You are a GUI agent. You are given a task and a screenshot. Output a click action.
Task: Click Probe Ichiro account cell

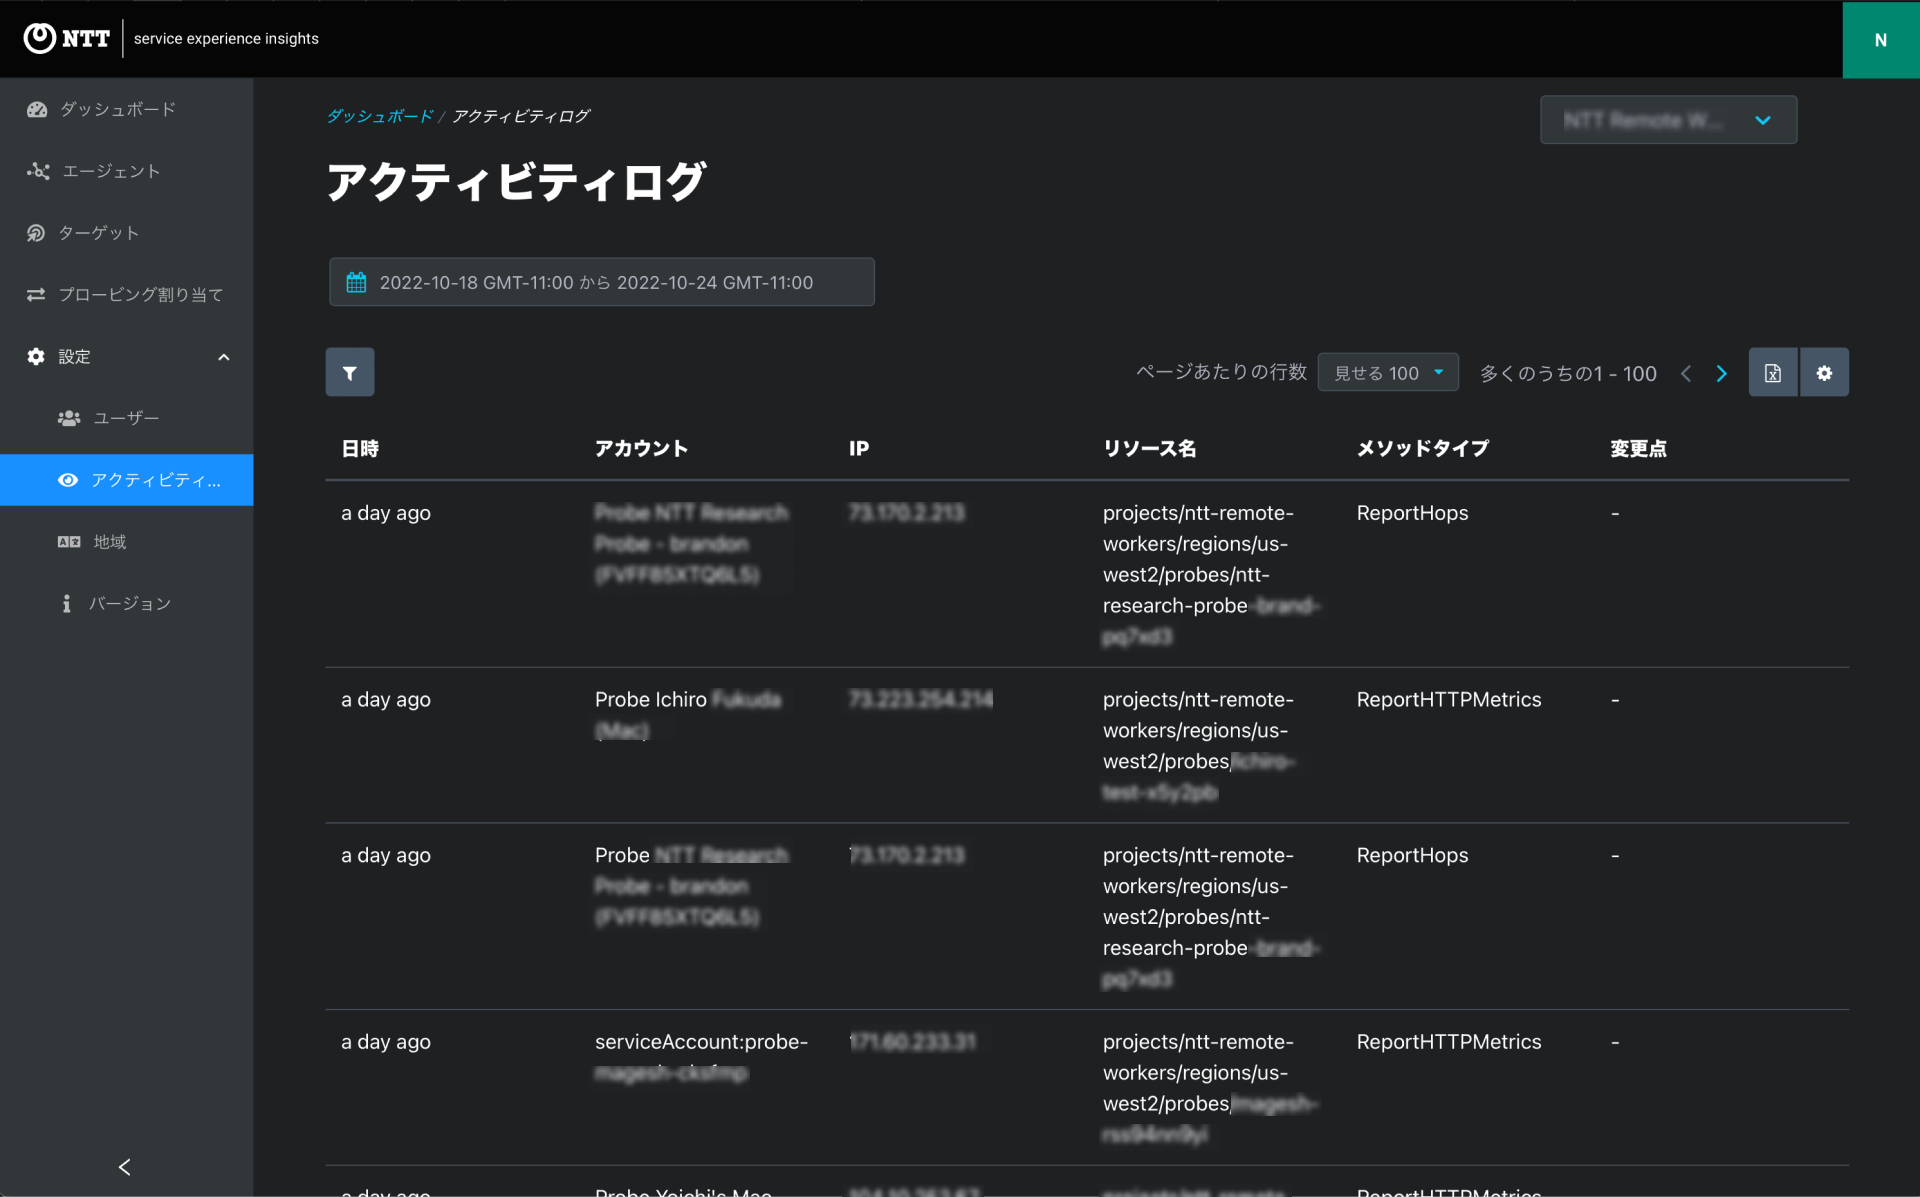coord(688,715)
